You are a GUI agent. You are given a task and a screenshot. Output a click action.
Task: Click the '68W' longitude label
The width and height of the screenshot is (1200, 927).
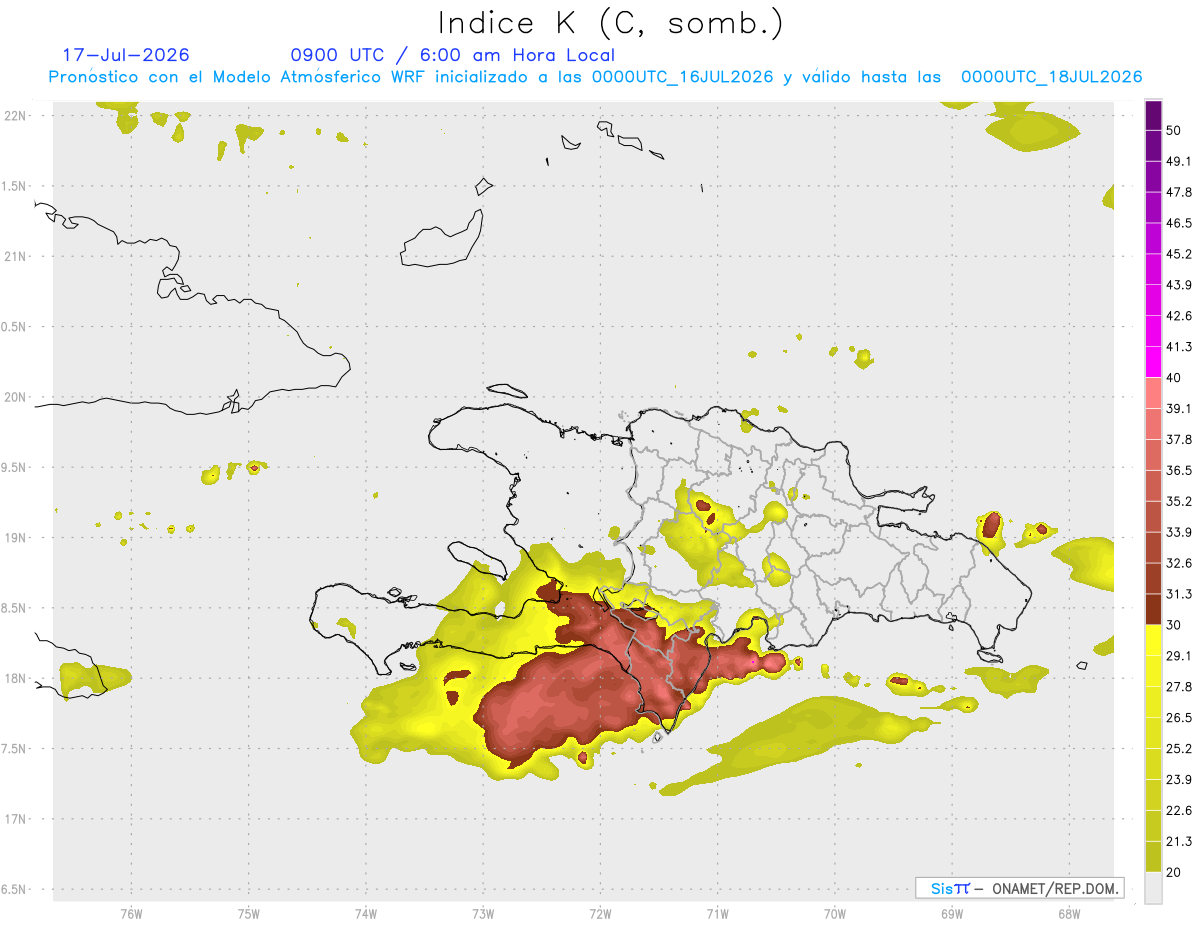coord(1068,913)
